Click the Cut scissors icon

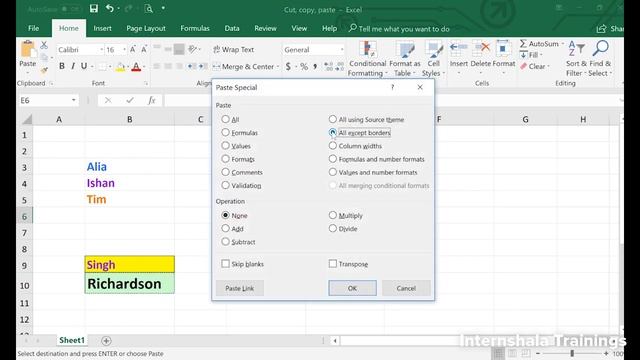[x=44, y=45]
